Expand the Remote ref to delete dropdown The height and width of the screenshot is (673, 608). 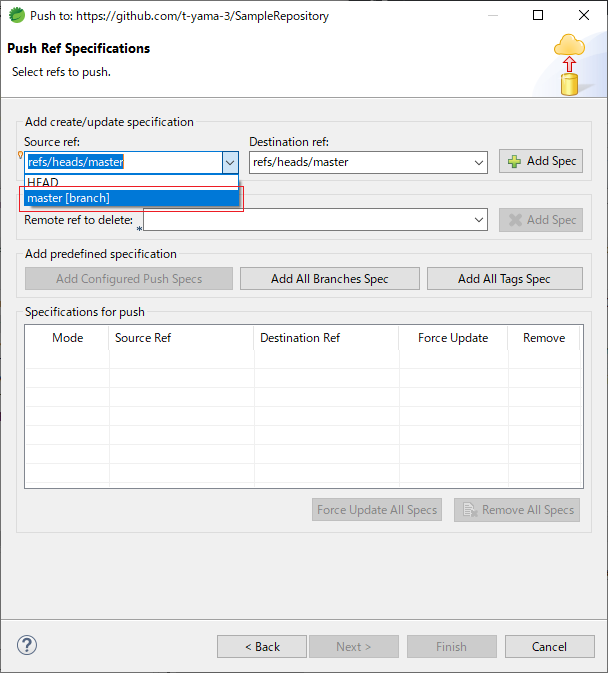pos(478,220)
